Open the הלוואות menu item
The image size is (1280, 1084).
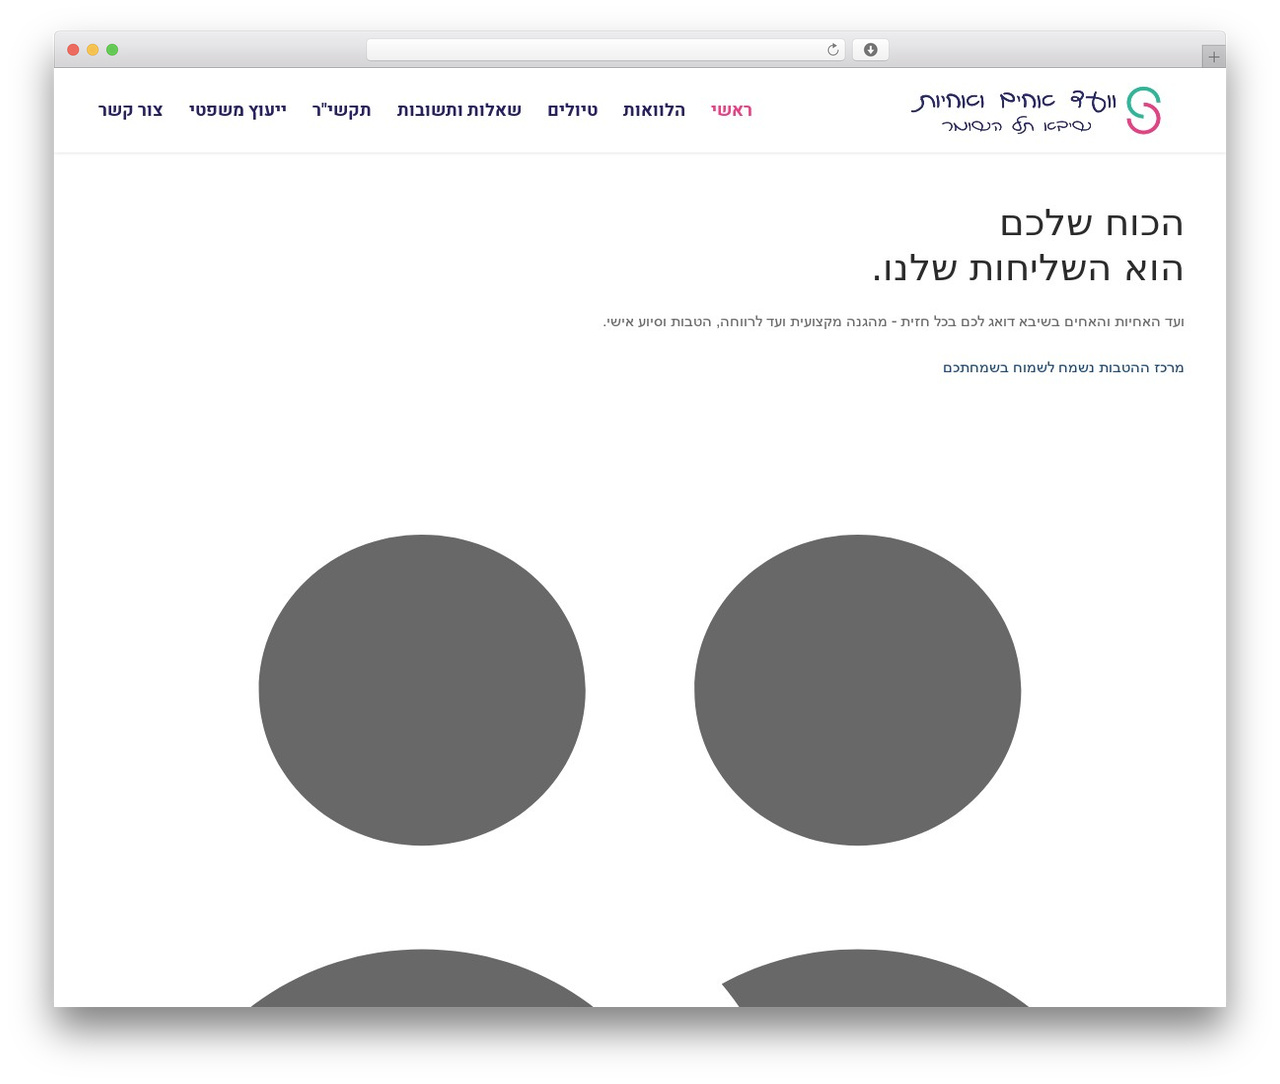[654, 110]
